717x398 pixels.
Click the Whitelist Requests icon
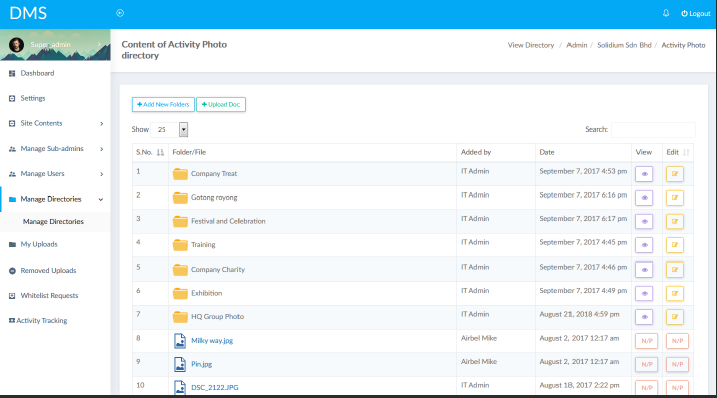pyautogui.click(x=12, y=296)
